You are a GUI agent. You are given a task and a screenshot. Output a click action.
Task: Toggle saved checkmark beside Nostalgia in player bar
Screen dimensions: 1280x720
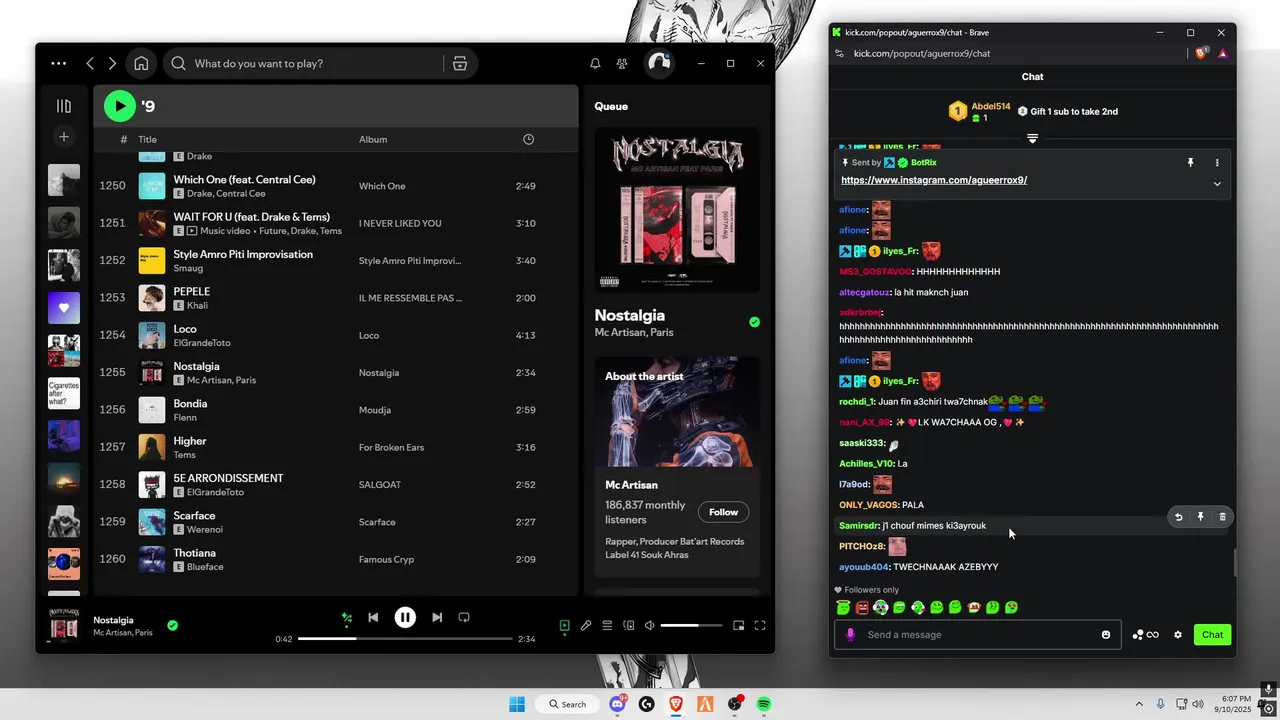tap(172, 625)
